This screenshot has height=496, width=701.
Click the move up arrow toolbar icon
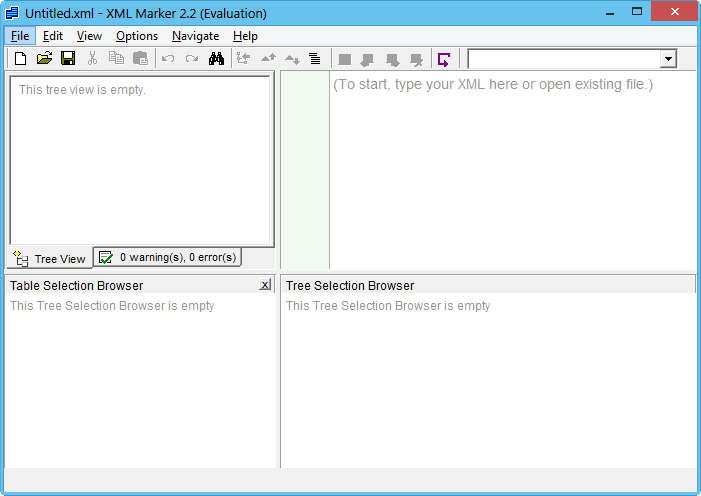coord(268,59)
